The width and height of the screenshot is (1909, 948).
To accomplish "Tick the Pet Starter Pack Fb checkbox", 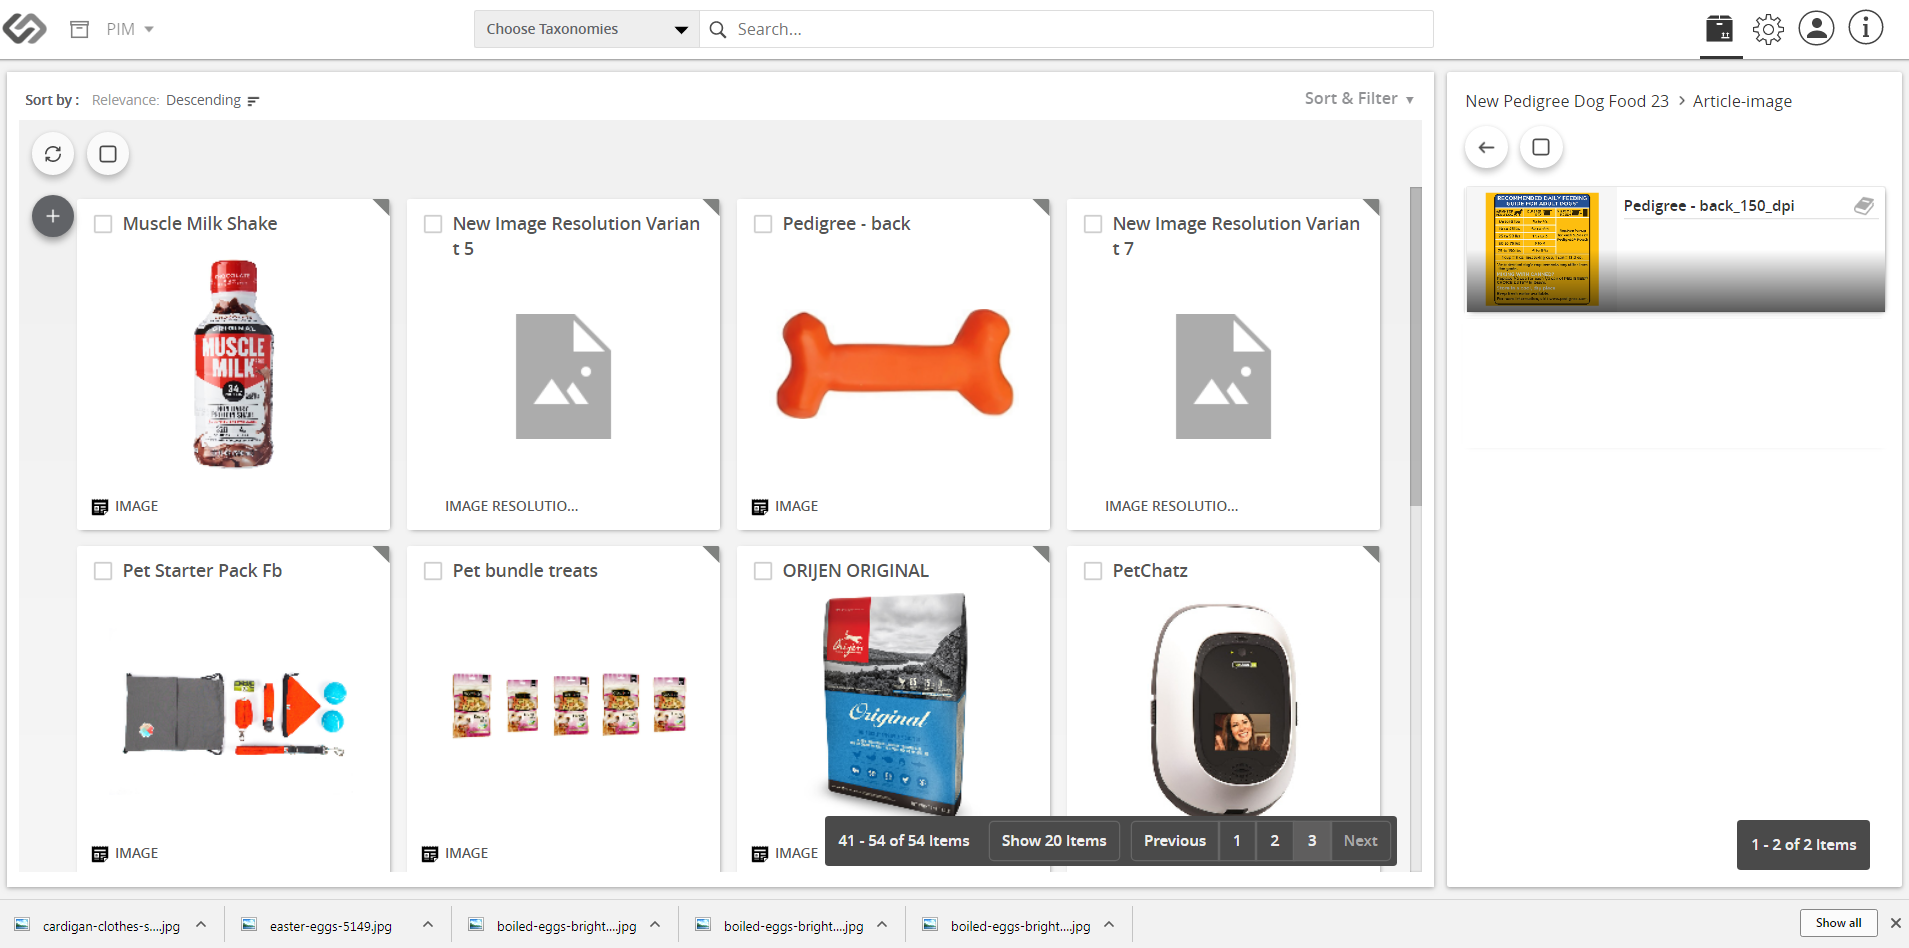I will [x=103, y=571].
